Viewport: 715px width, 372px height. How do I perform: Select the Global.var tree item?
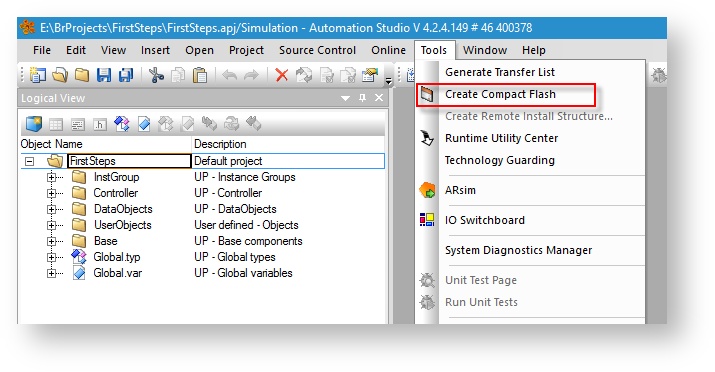(x=118, y=273)
